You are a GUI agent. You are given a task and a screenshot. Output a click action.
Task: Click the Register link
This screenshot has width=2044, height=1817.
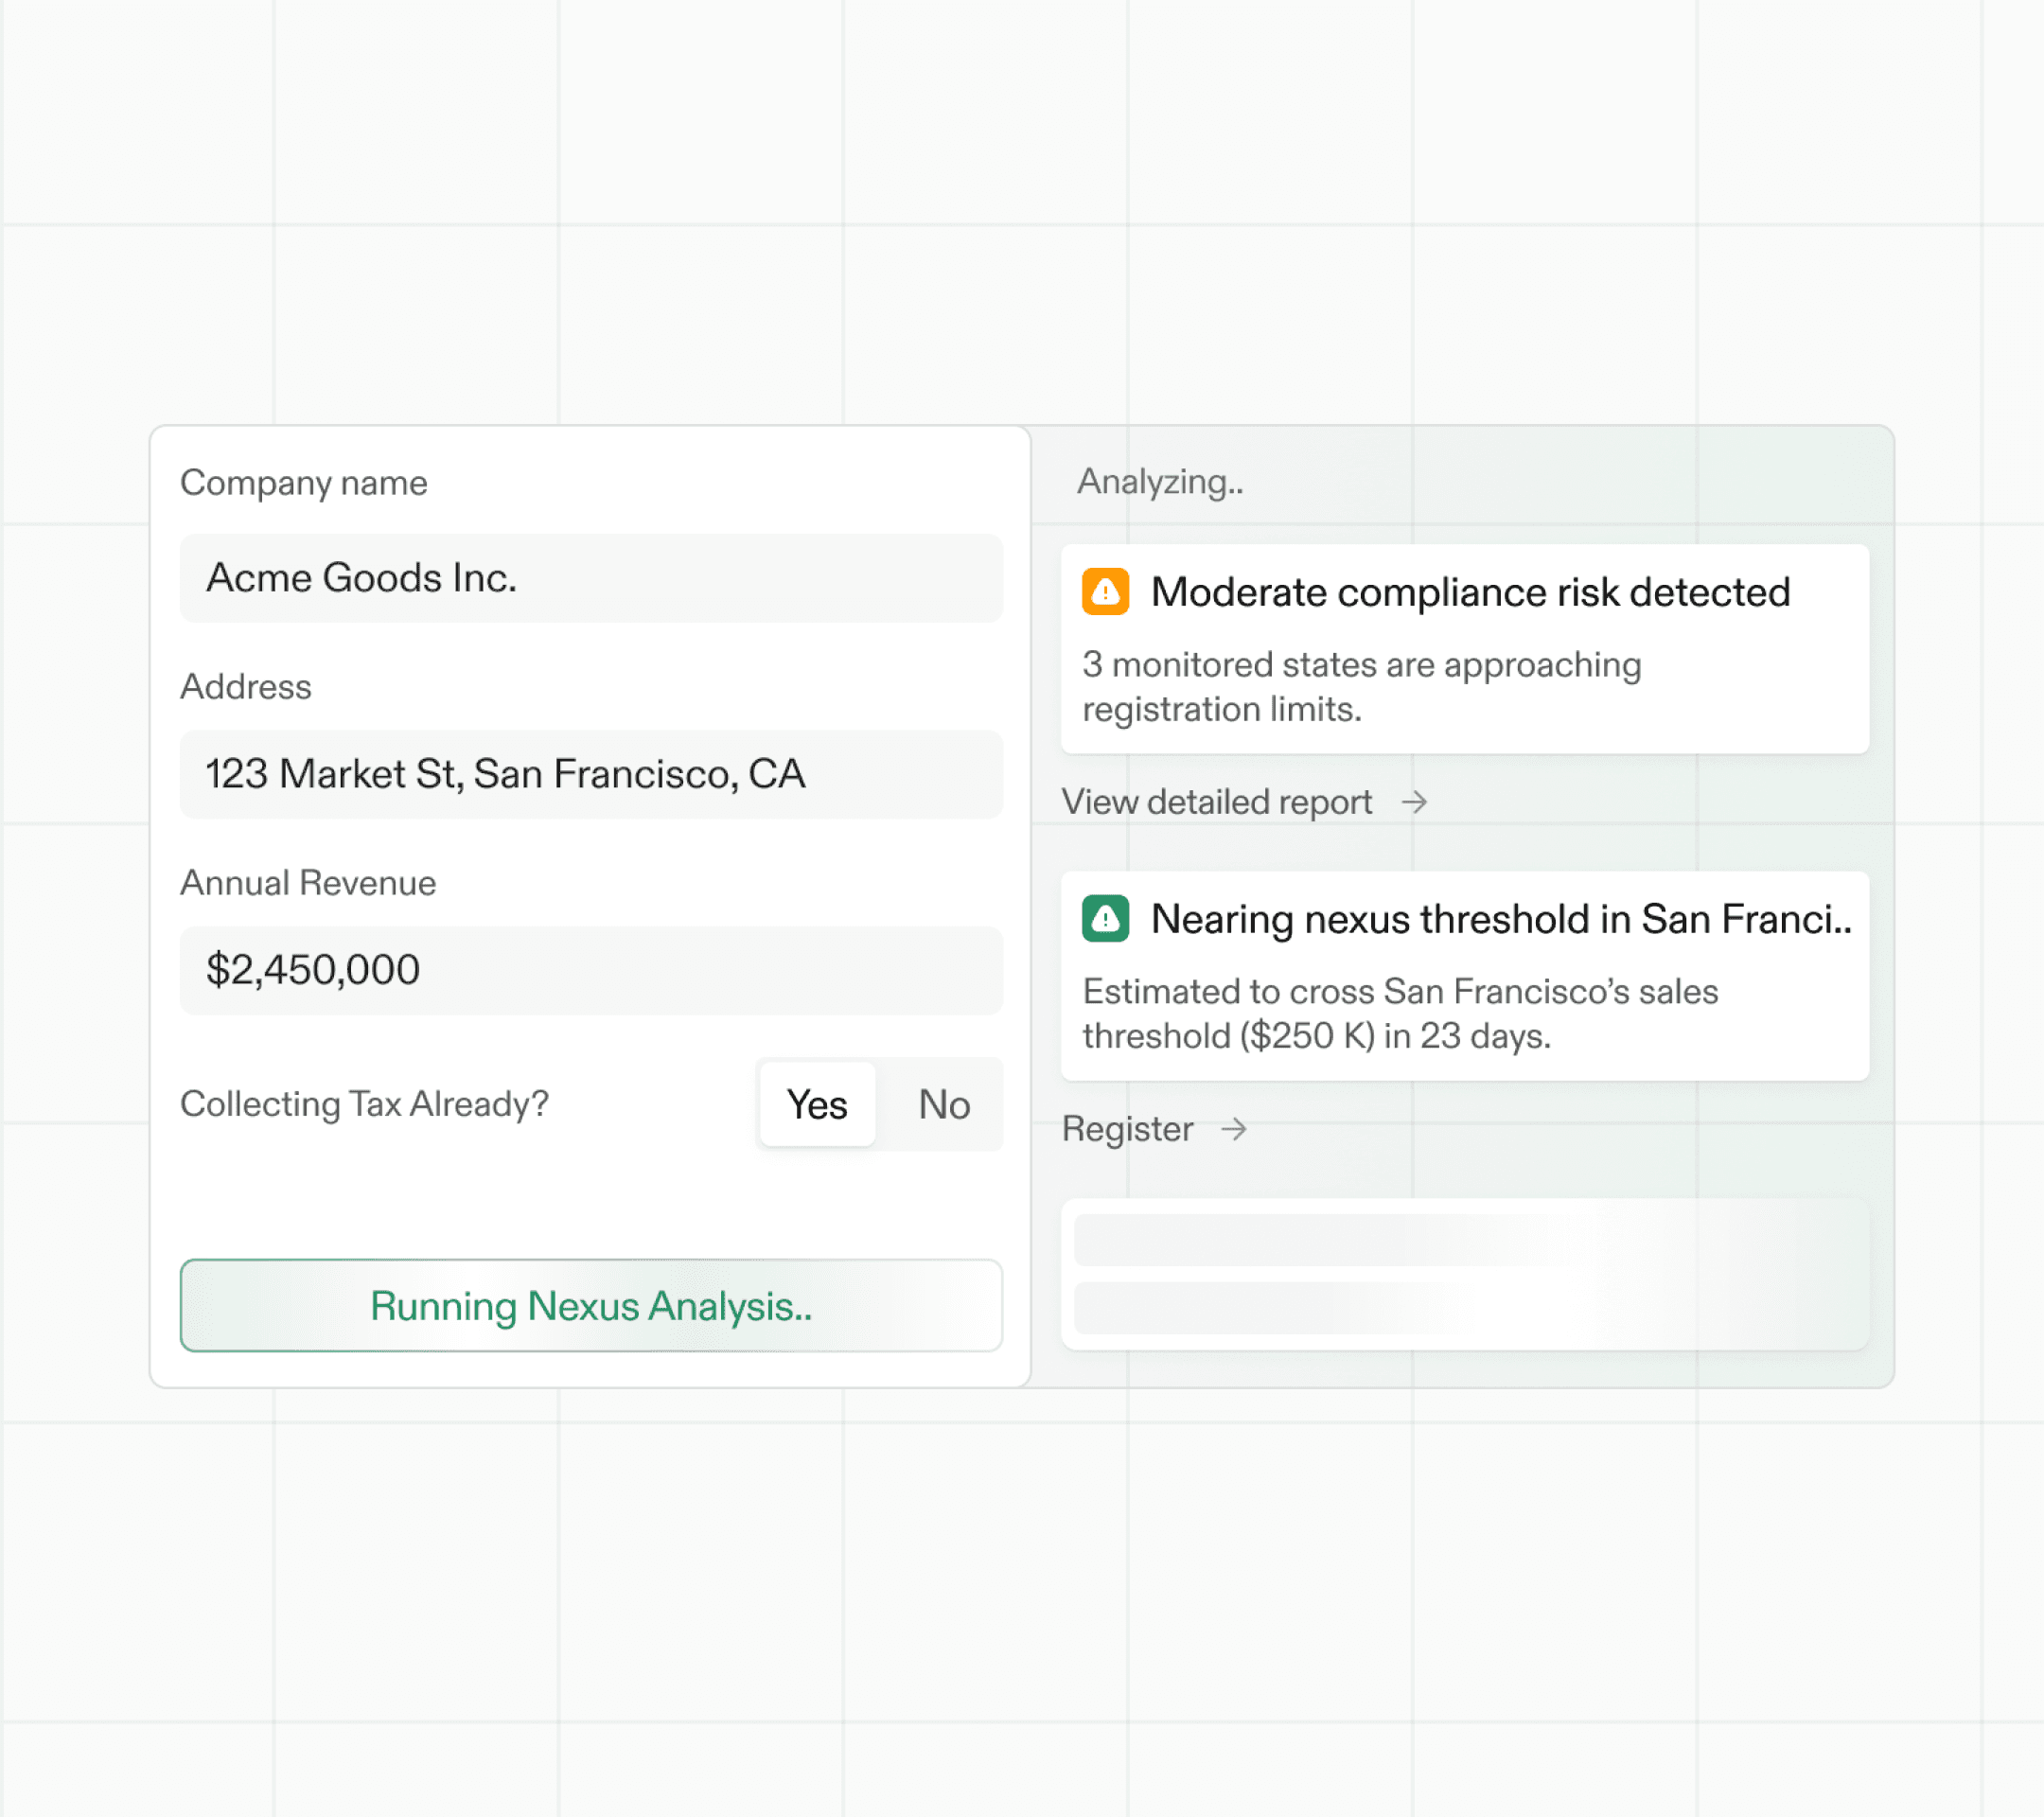(x=1127, y=1129)
